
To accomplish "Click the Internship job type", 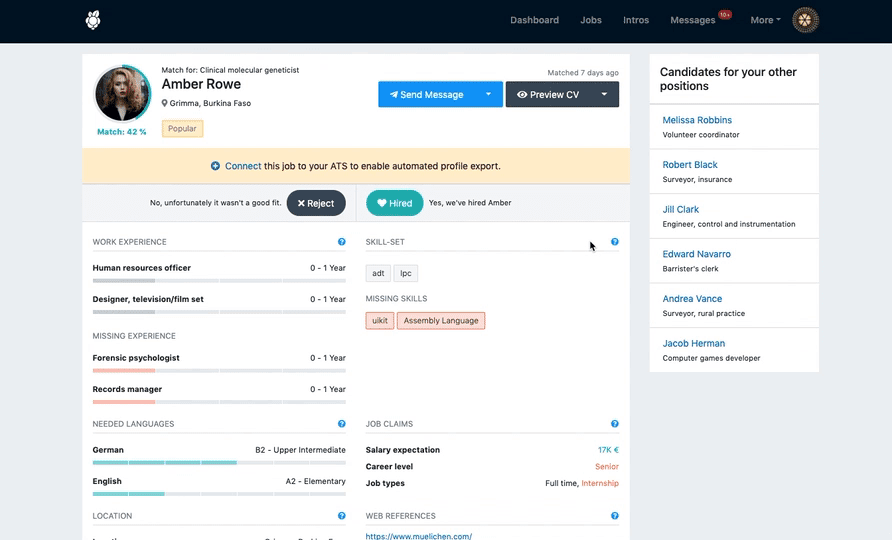I will (x=600, y=483).
